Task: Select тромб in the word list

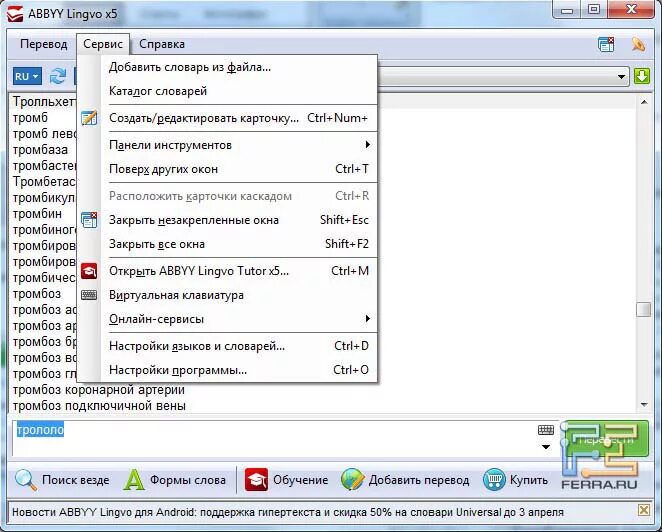Action: pyautogui.click(x=30, y=118)
